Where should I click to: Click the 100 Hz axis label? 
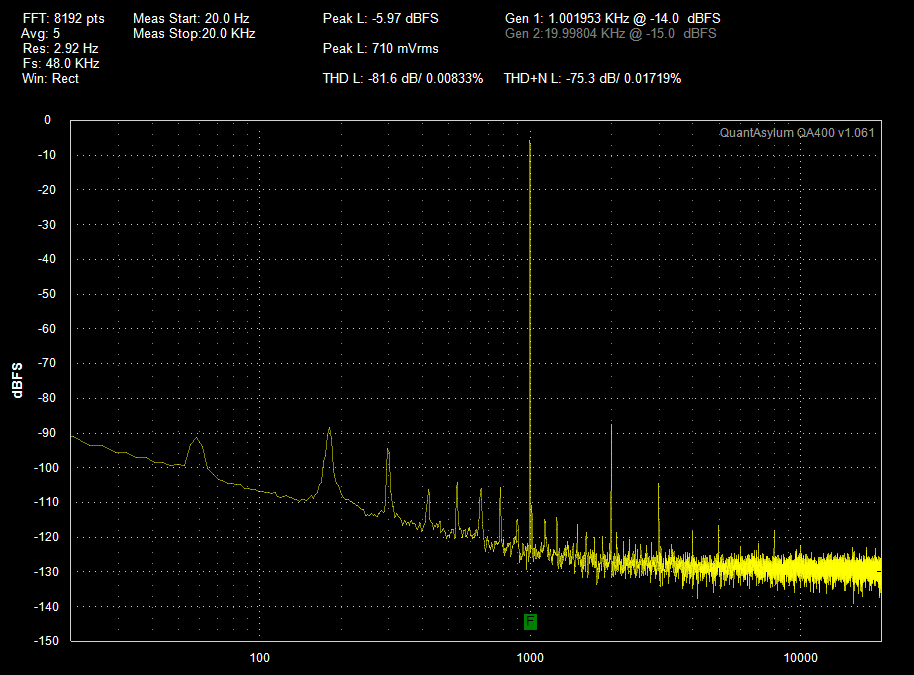pyautogui.click(x=259, y=658)
